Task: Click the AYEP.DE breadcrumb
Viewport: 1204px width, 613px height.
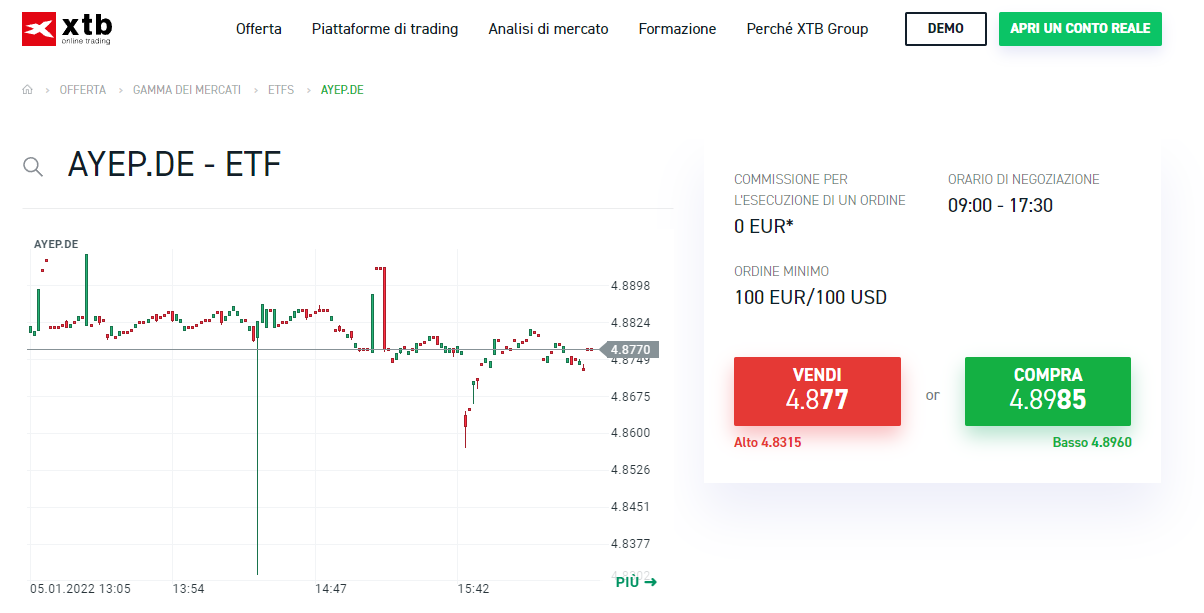Action: (x=342, y=90)
